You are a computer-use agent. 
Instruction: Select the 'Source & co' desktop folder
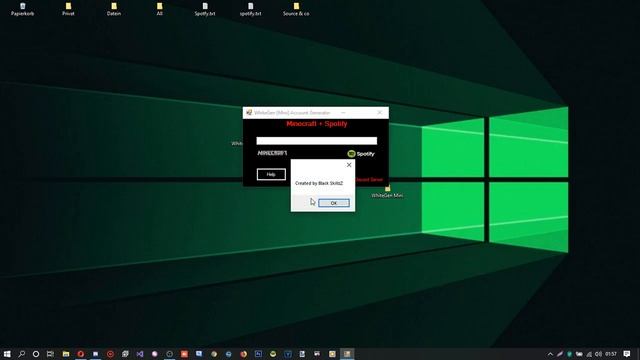tap(296, 9)
